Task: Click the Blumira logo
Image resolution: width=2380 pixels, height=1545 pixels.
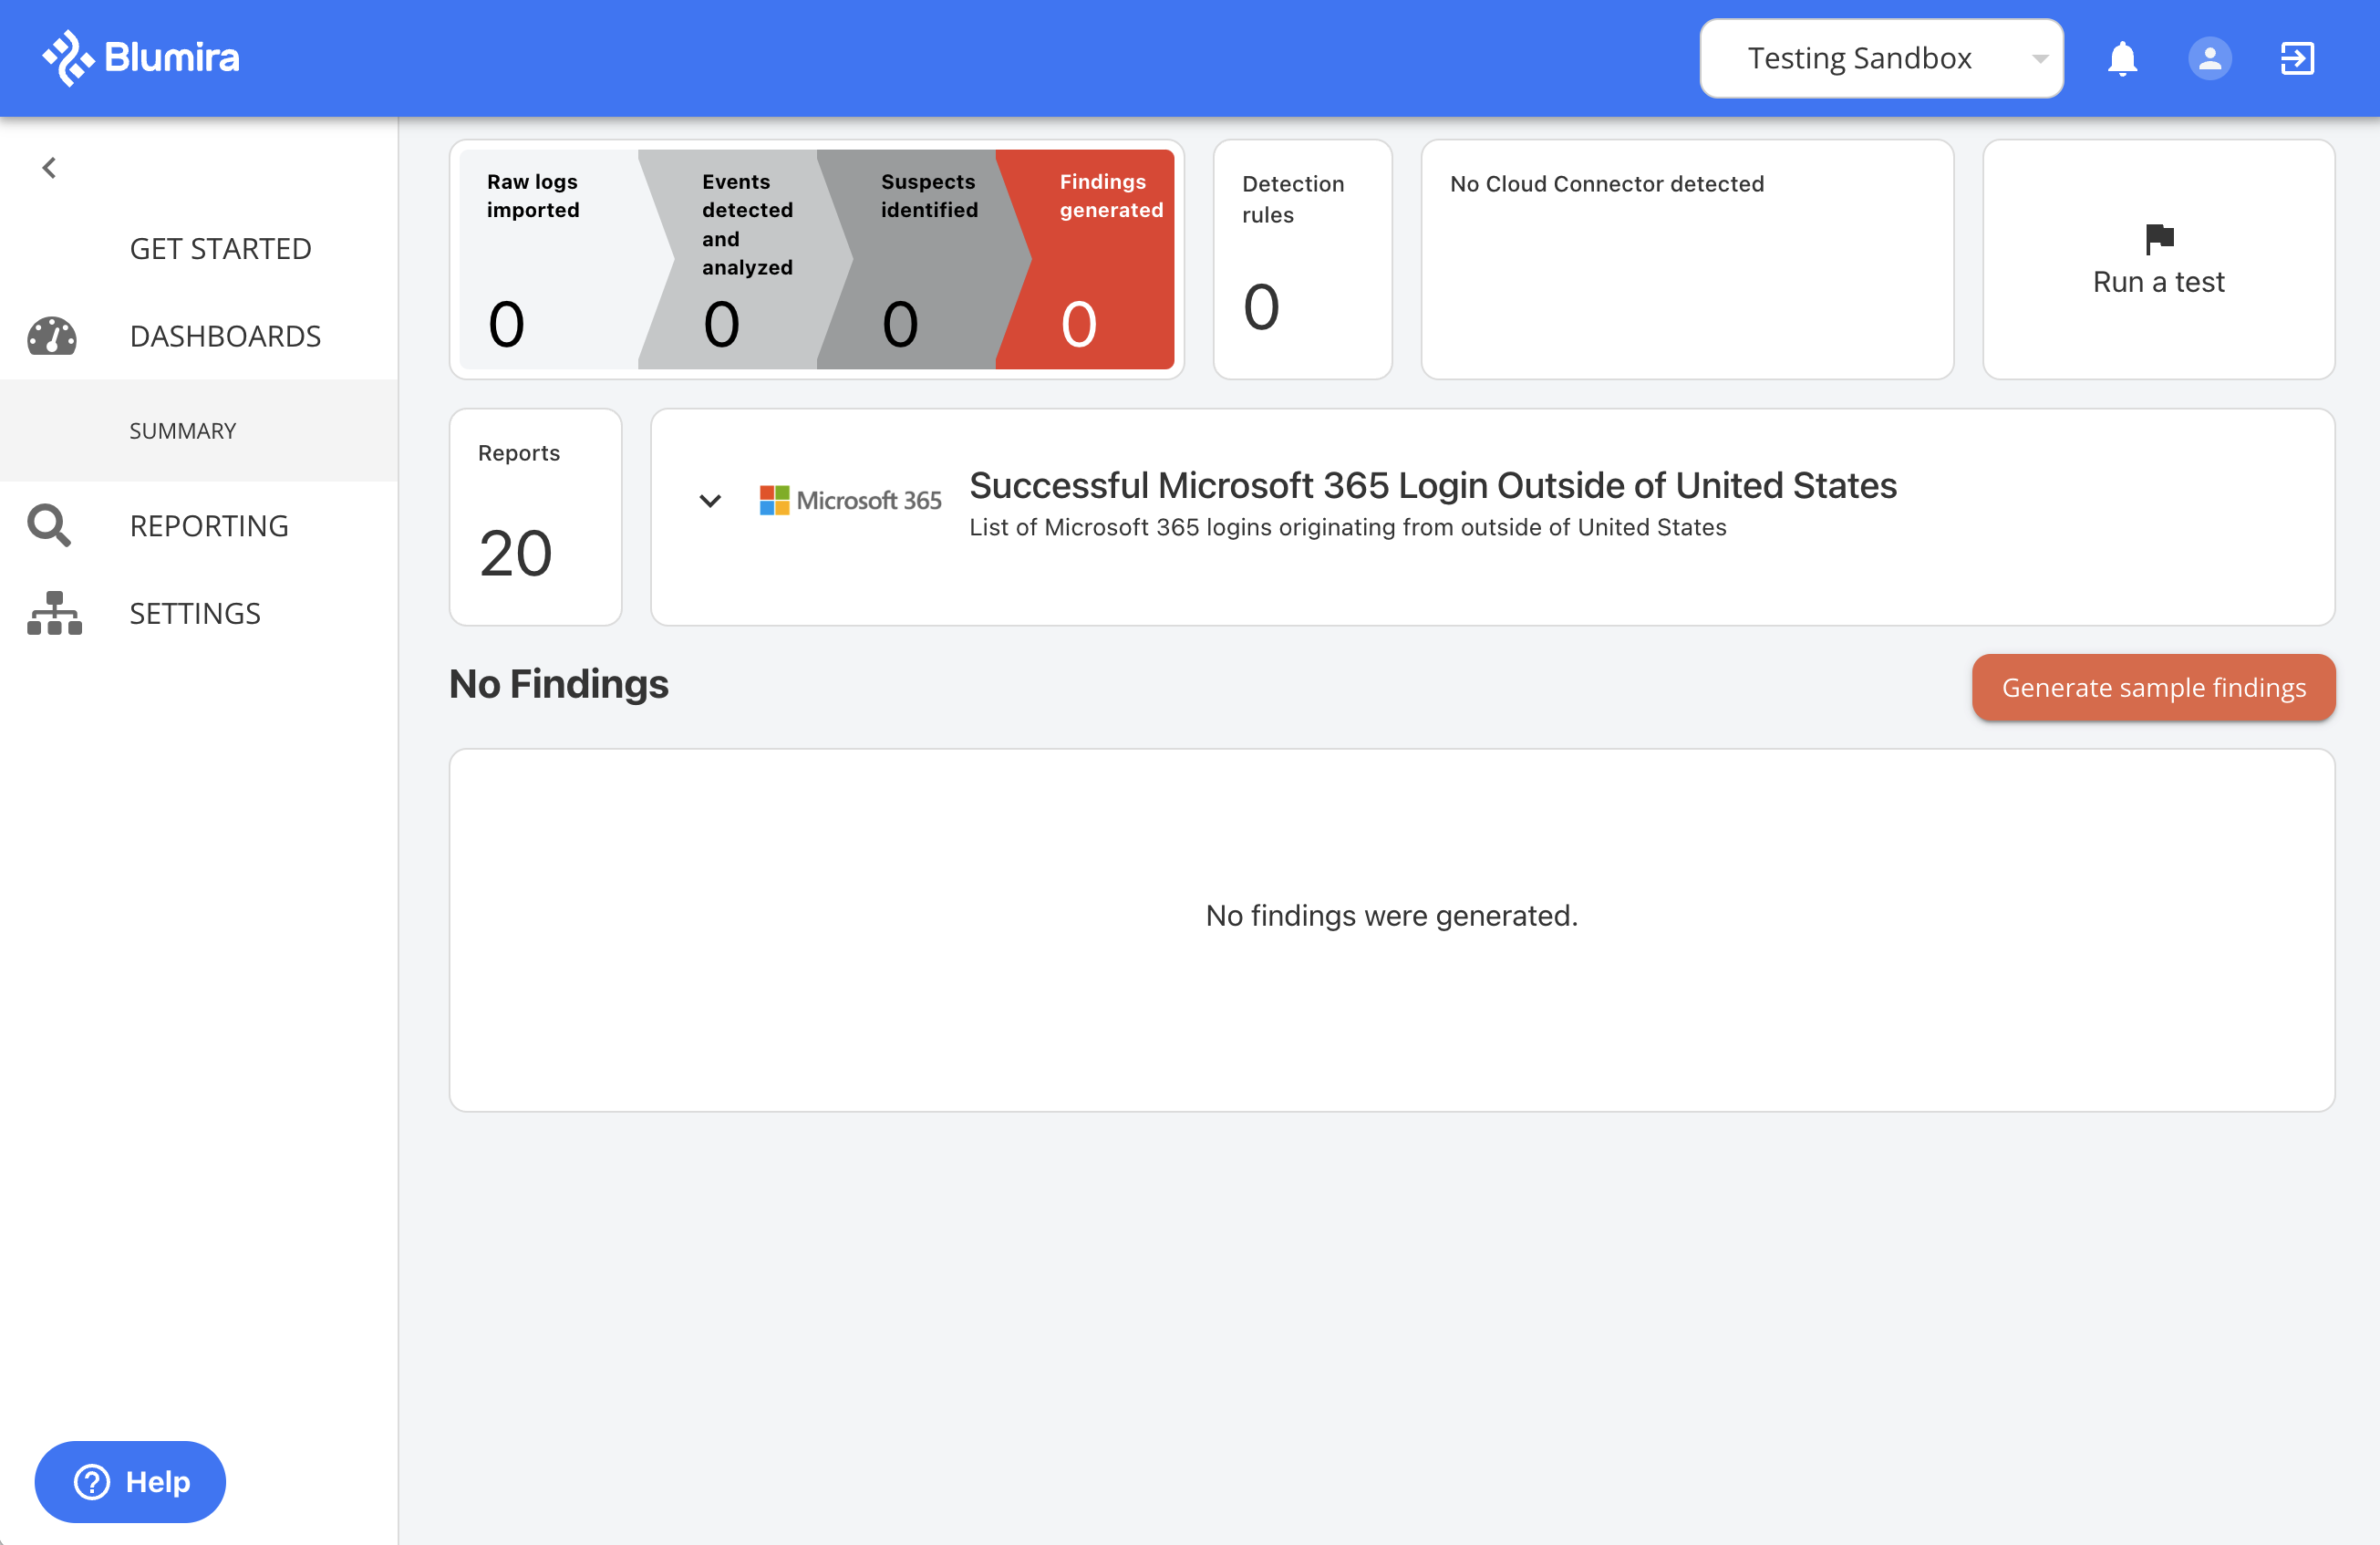Action: tap(140, 58)
